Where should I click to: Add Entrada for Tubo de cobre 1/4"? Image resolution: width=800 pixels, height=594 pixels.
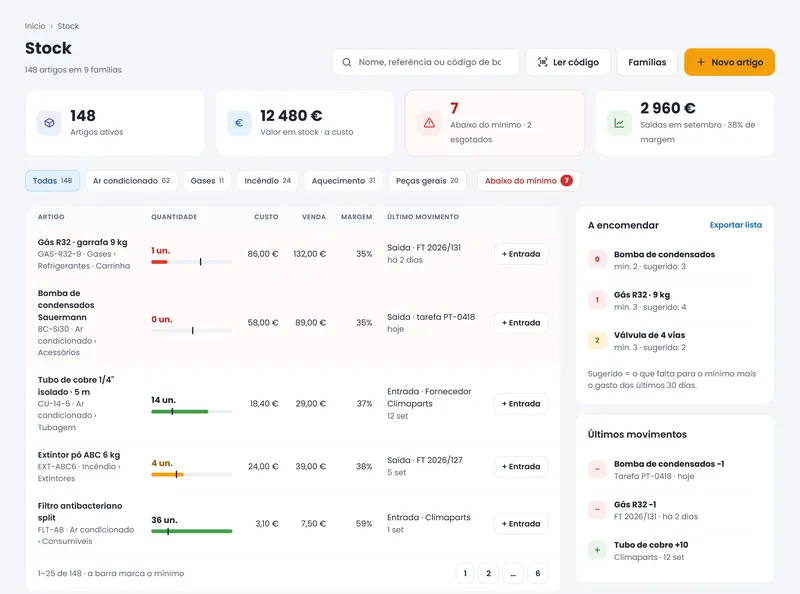(521, 404)
